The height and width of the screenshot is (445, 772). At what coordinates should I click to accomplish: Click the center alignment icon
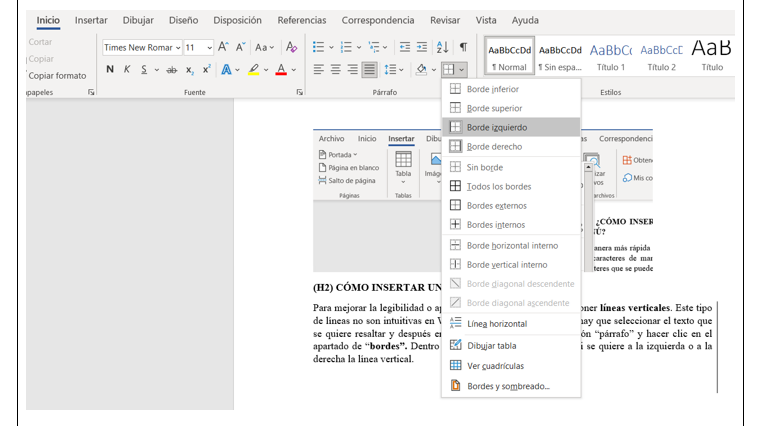(x=336, y=70)
